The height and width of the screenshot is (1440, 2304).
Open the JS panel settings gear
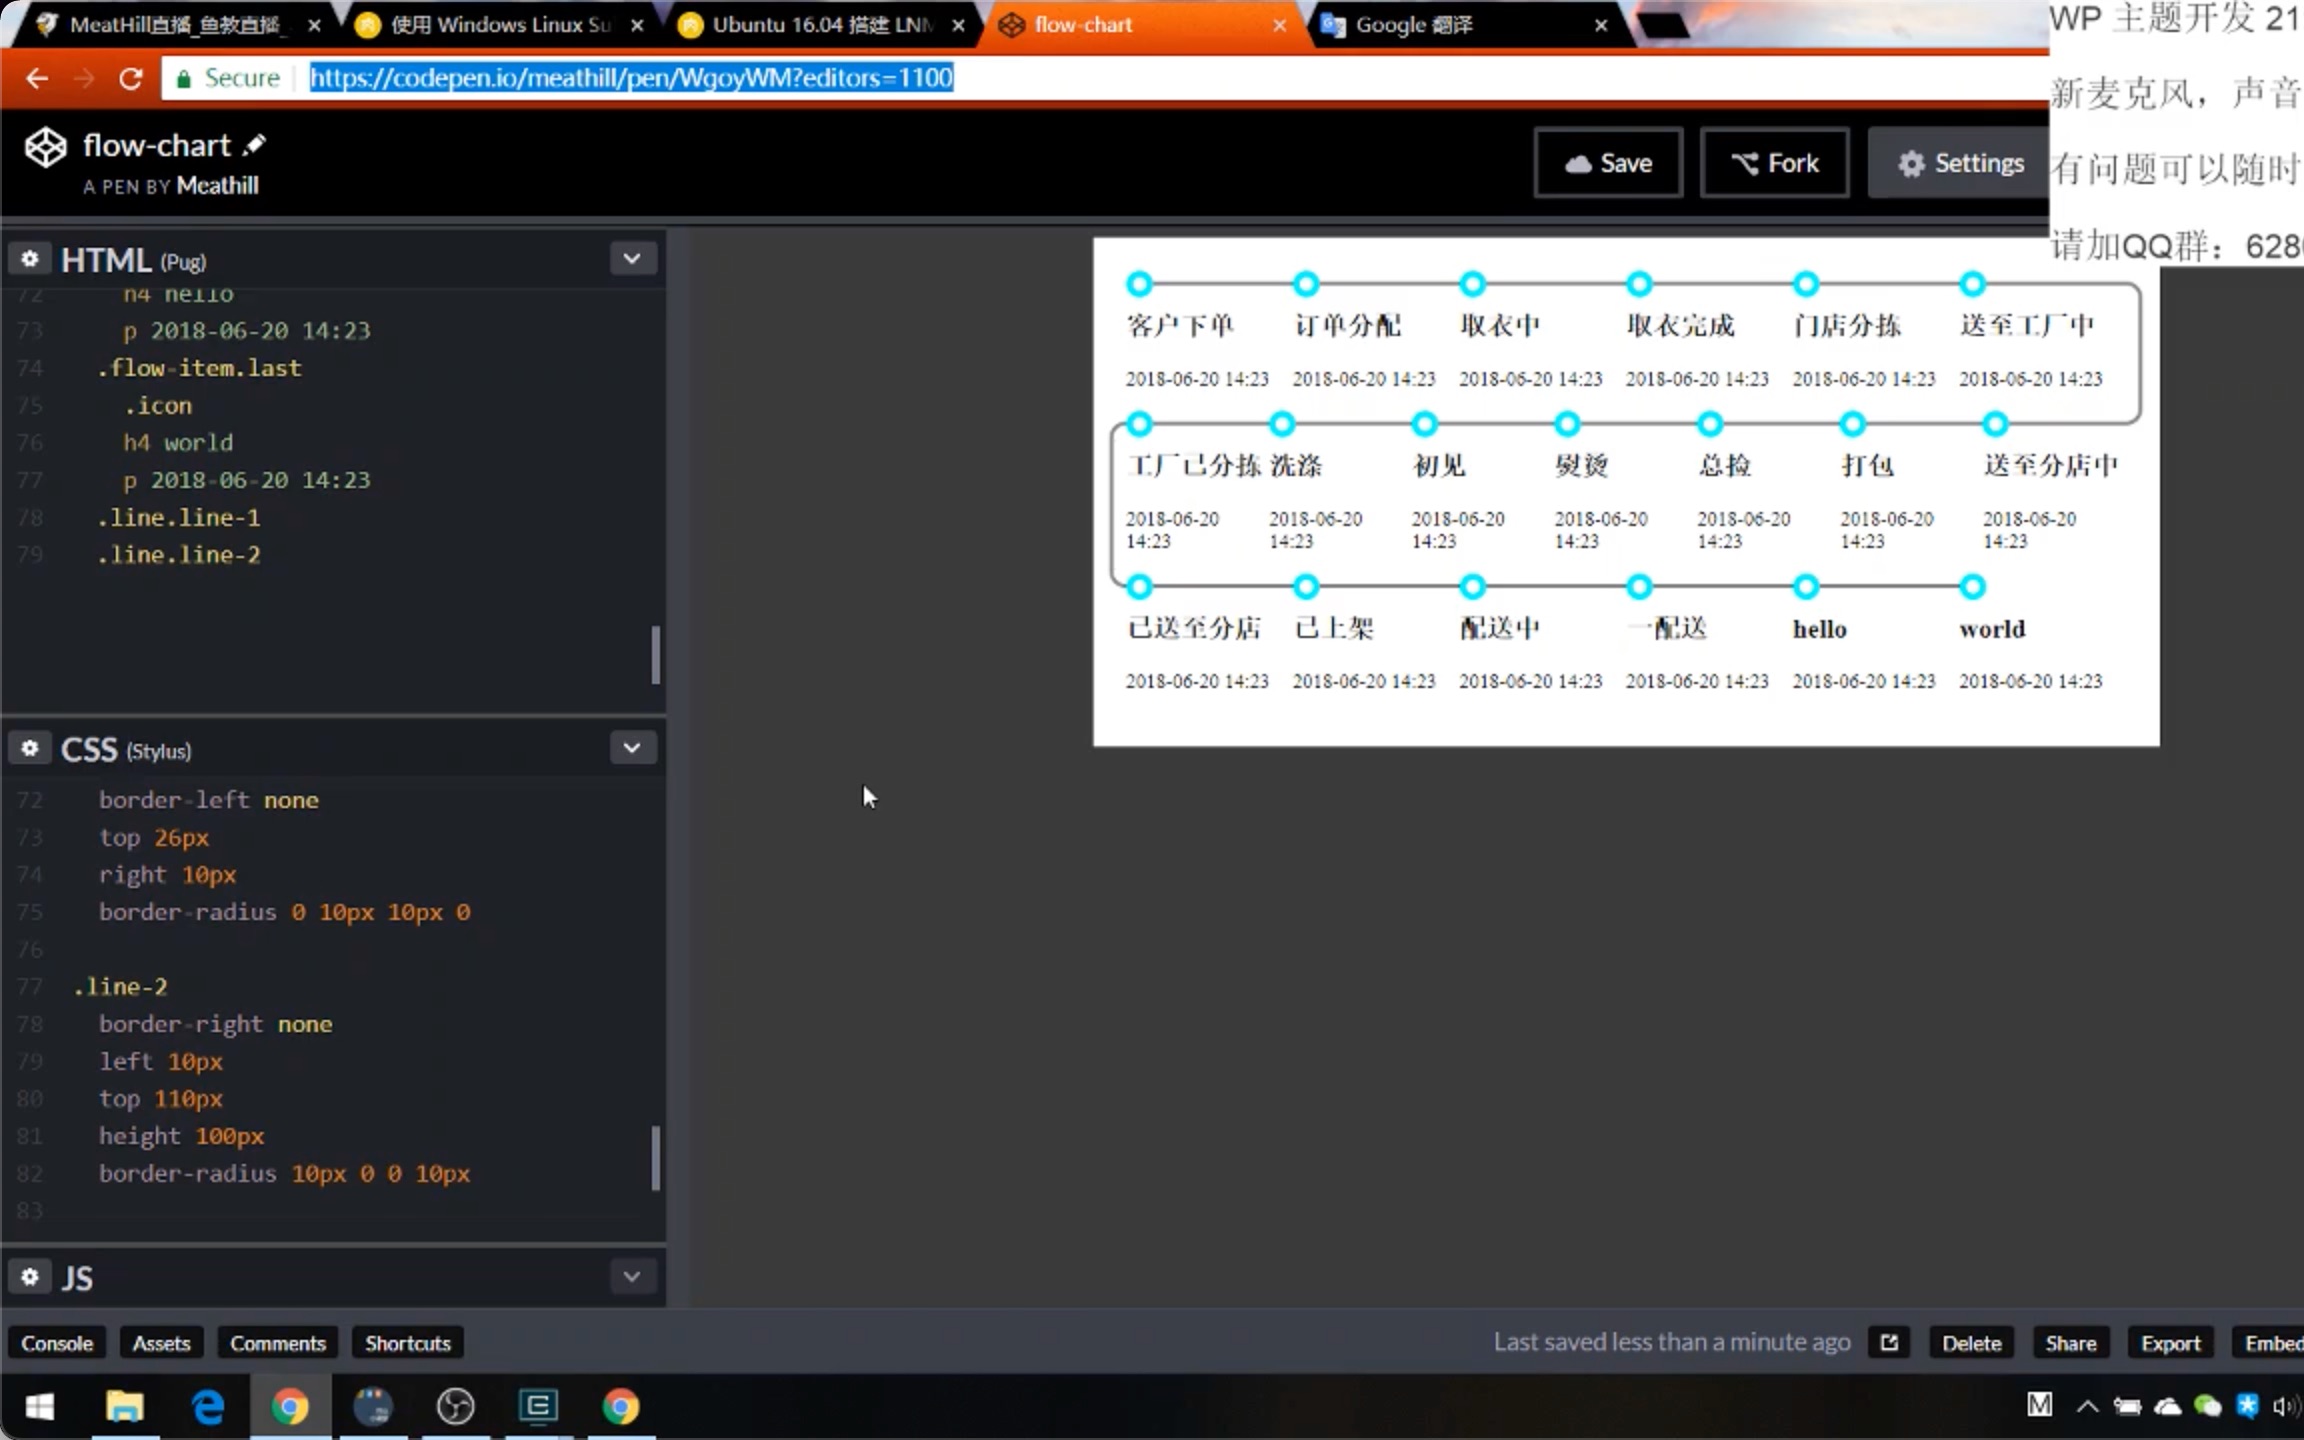[x=29, y=1276]
